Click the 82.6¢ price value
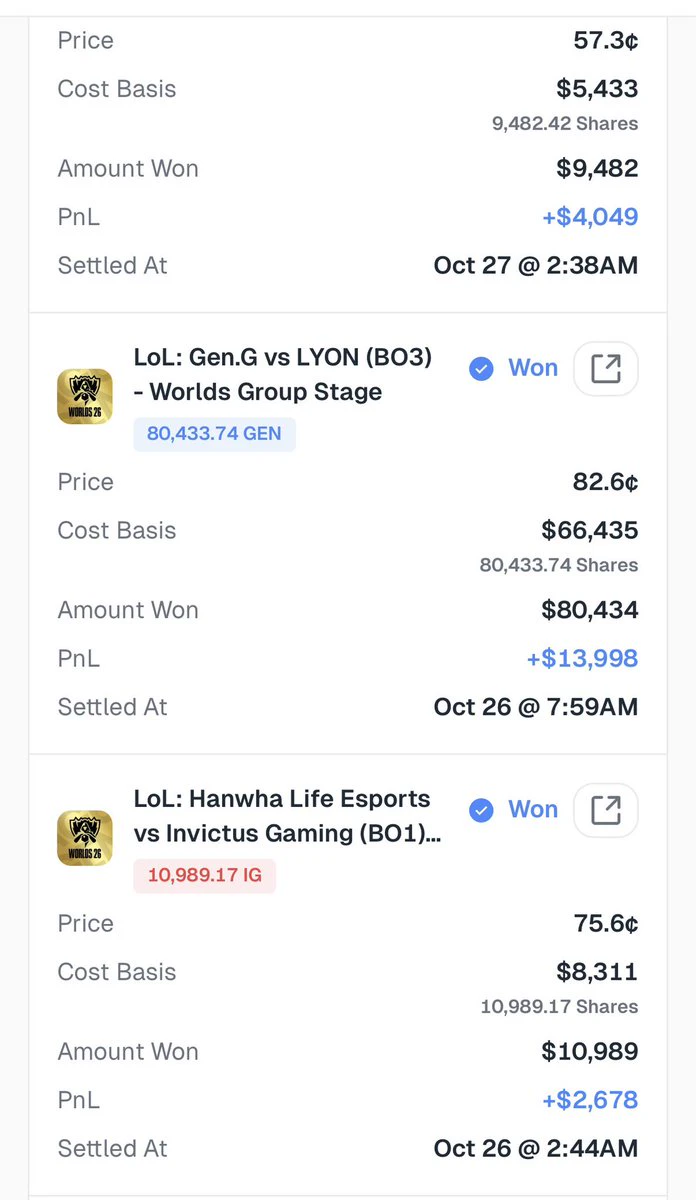 tap(606, 482)
